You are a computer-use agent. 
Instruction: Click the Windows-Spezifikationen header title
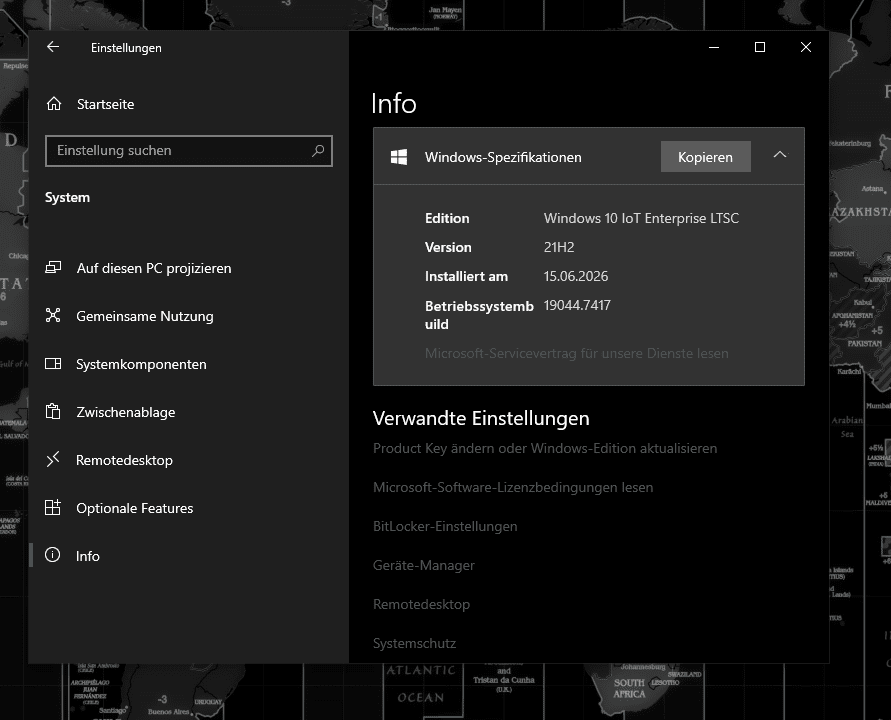503,157
